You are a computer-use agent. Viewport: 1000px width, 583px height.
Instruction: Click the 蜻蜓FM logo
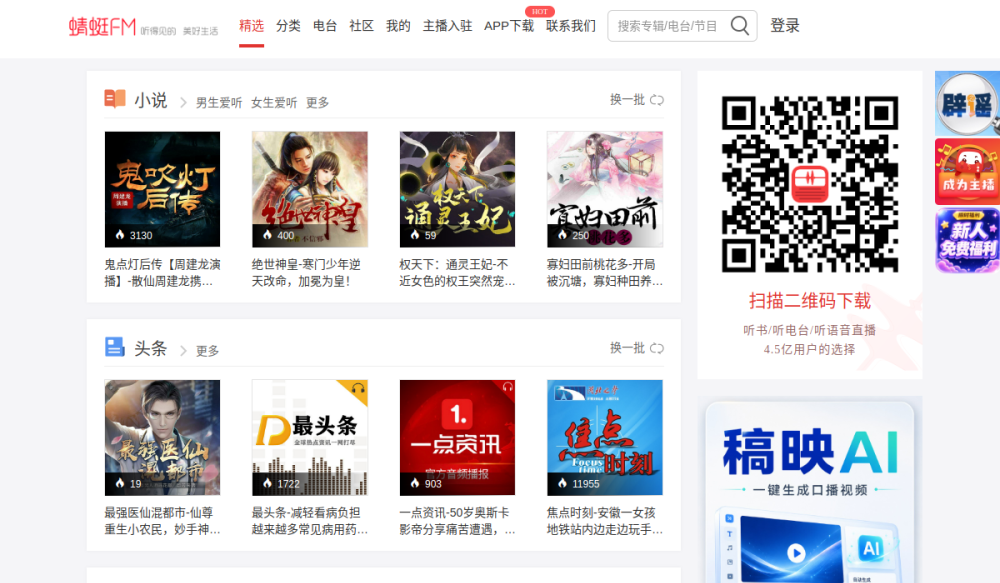(103, 27)
